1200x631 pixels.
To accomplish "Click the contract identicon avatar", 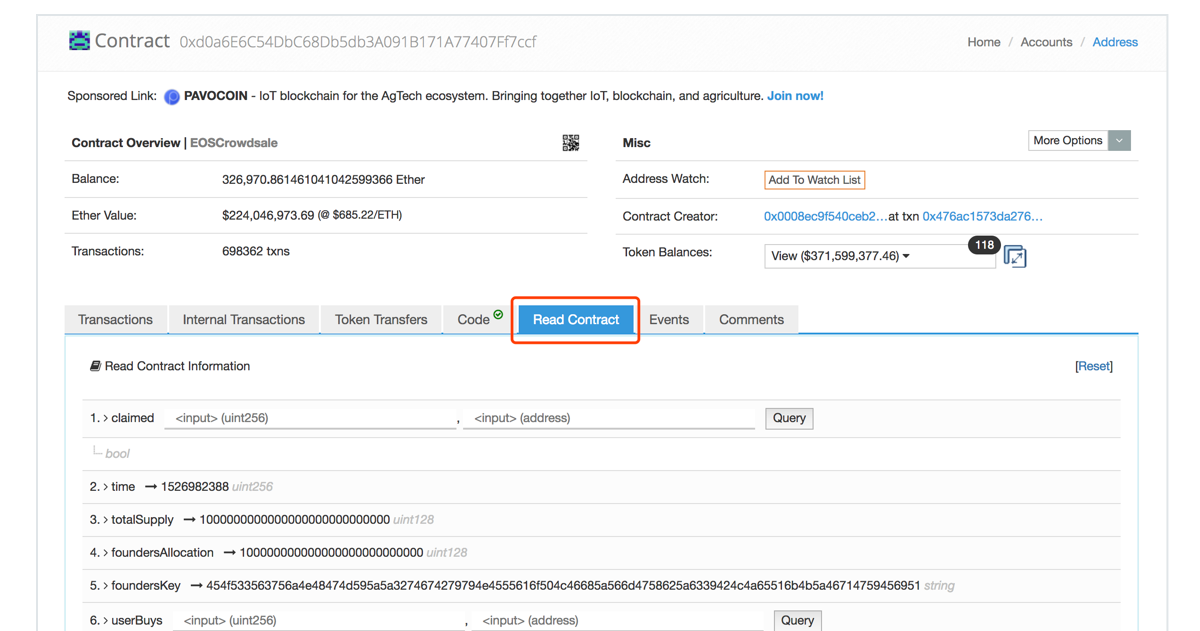I will (79, 40).
